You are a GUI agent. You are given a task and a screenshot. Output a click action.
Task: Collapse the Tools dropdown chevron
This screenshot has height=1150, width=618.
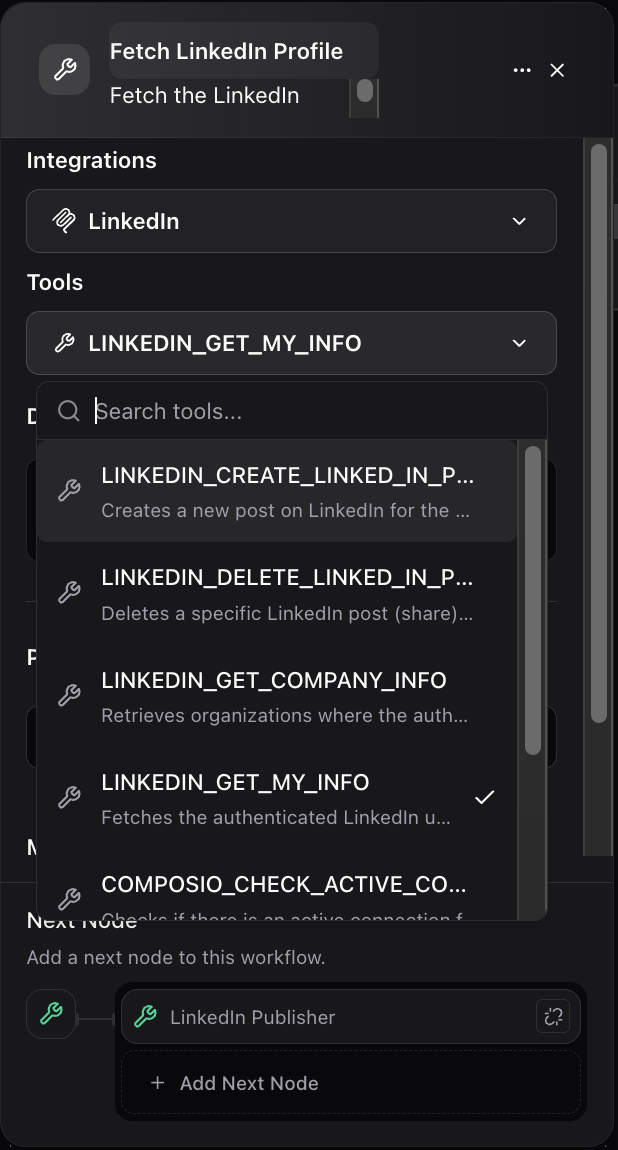[x=519, y=343]
